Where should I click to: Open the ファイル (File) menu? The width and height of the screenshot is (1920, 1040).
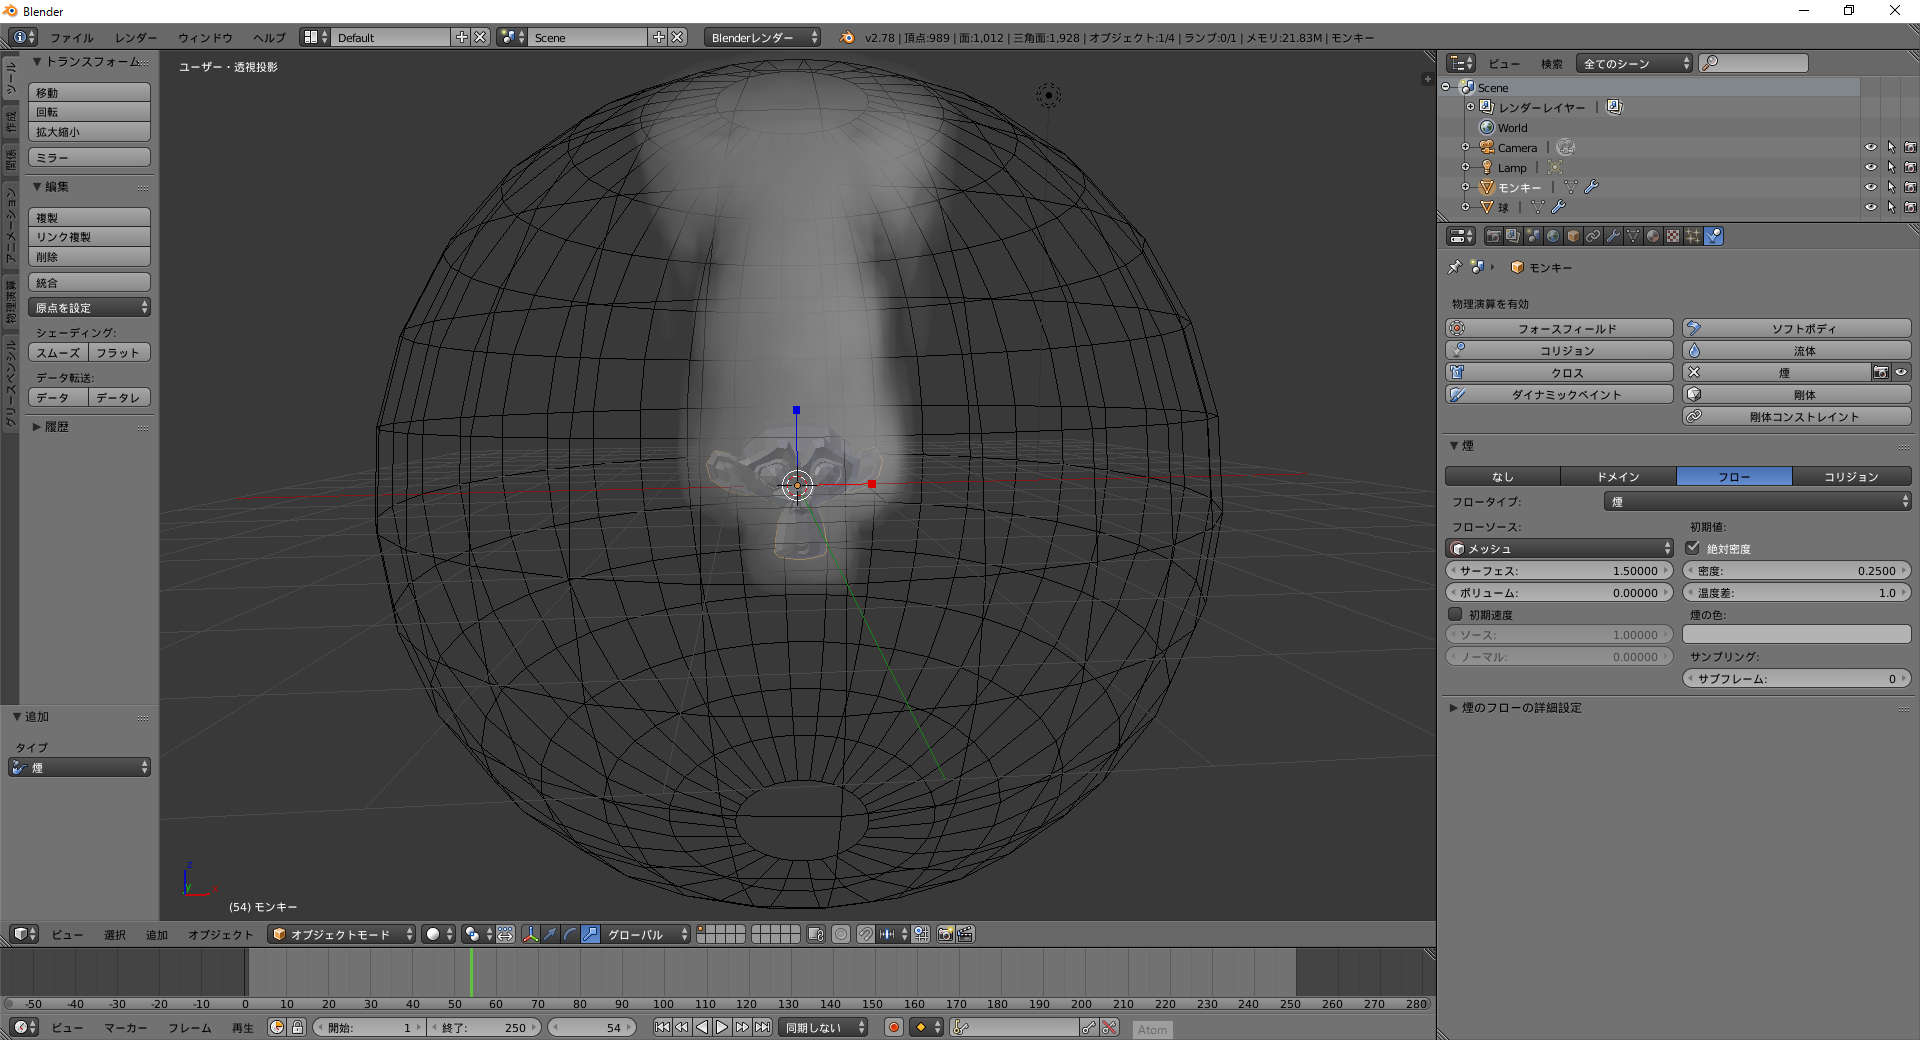pyautogui.click(x=72, y=38)
